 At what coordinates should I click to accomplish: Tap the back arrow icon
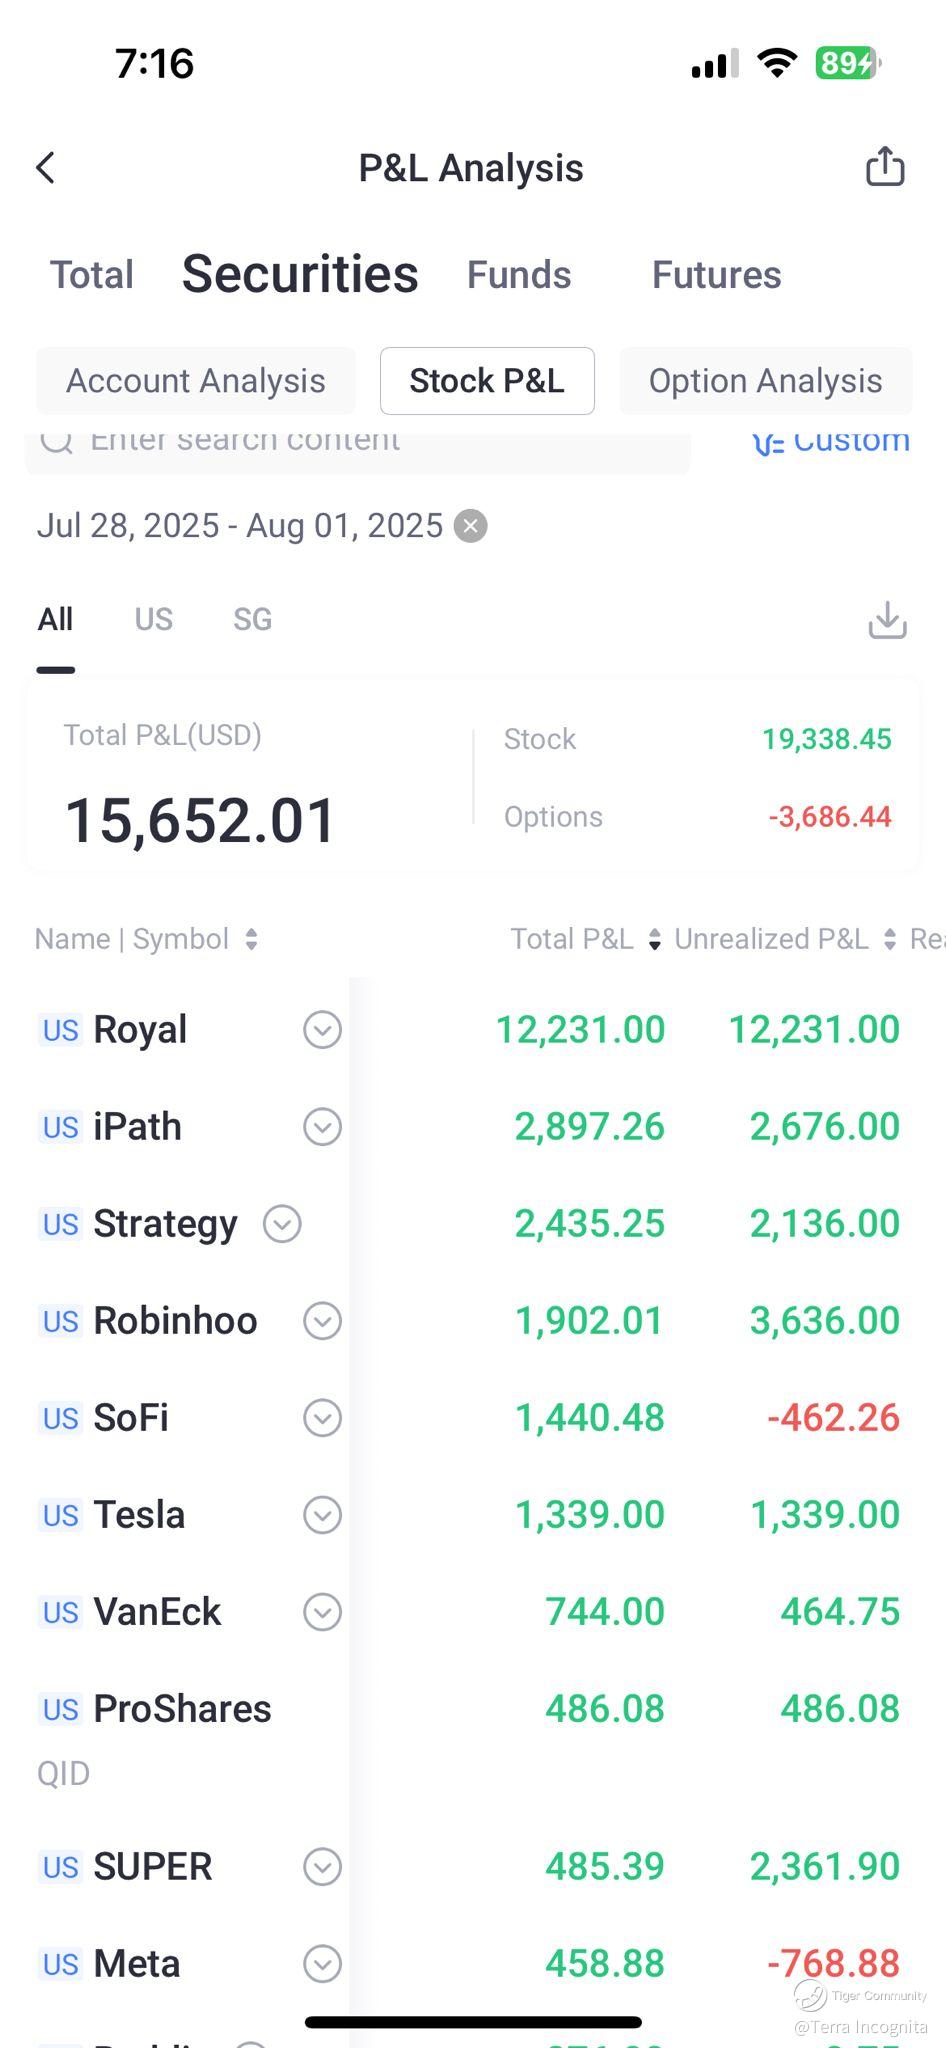[x=46, y=168]
